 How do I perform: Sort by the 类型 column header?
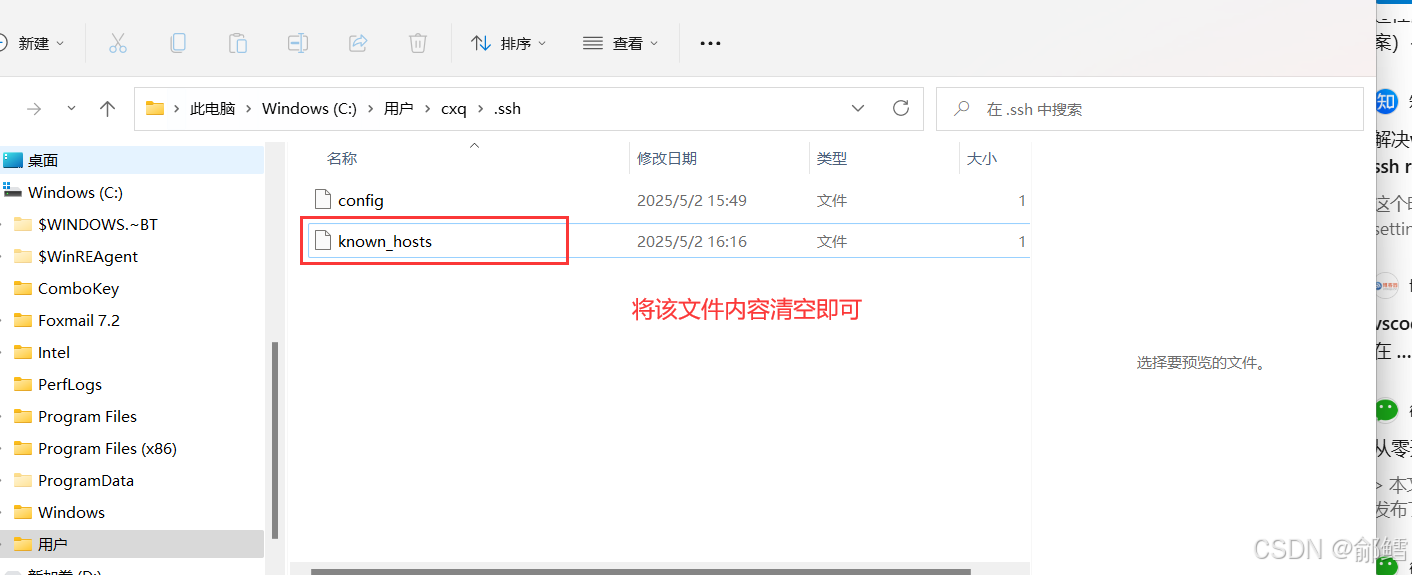click(x=832, y=158)
